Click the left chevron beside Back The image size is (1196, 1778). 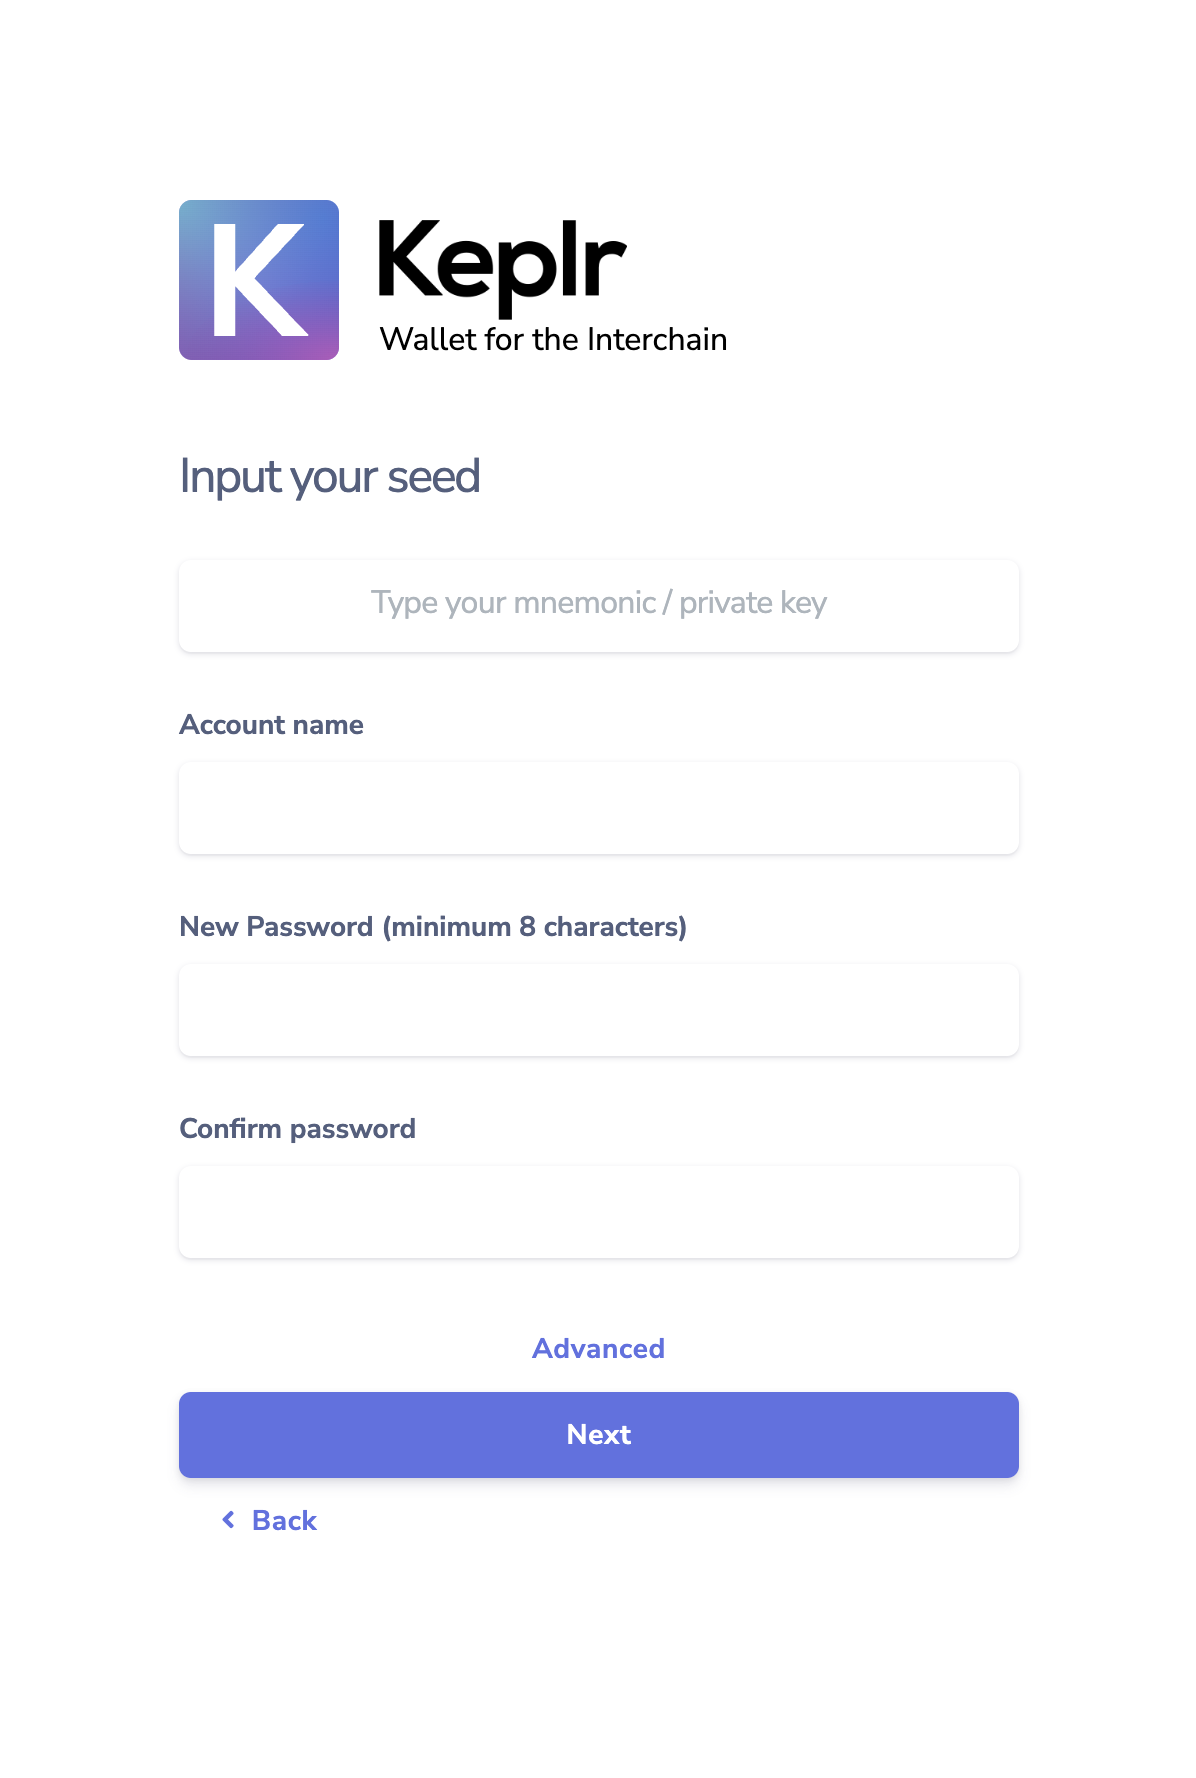(229, 1520)
